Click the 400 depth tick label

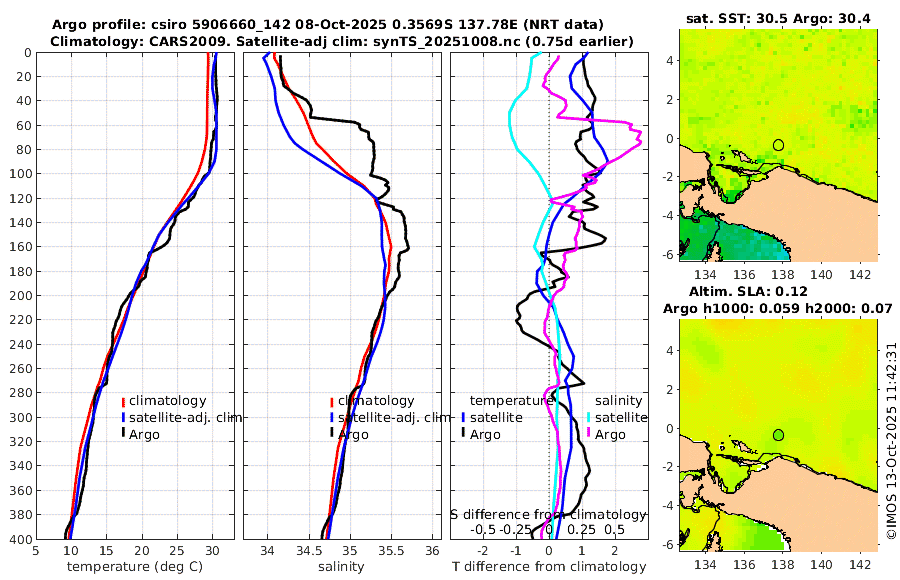click(x=20, y=540)
